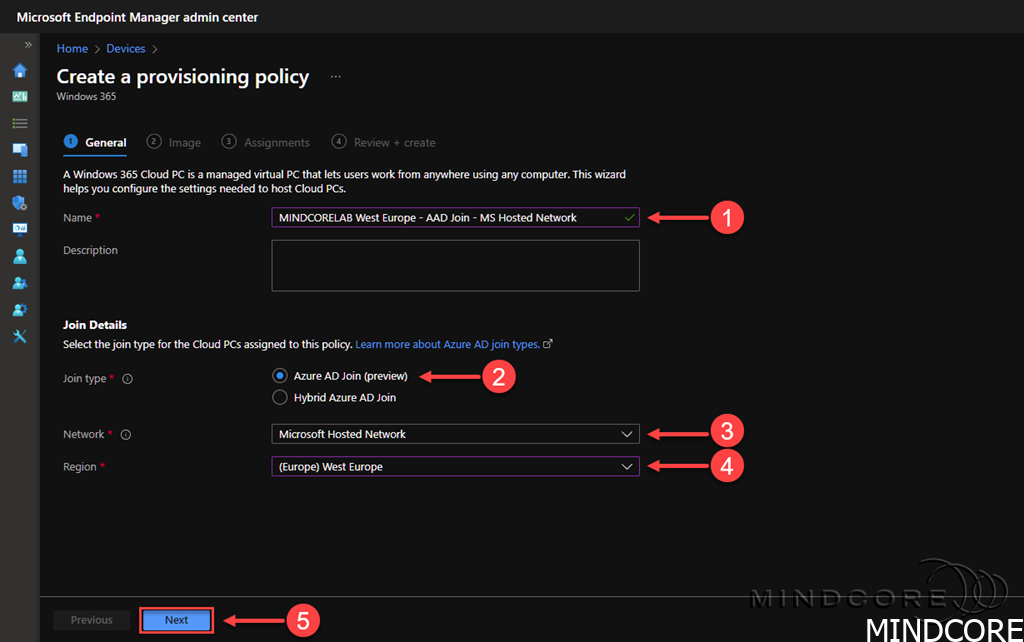Open Reports monitor icon in sidebar
Image resolution: width=1024 pixels, height=642 pixels.
(19, 229)
